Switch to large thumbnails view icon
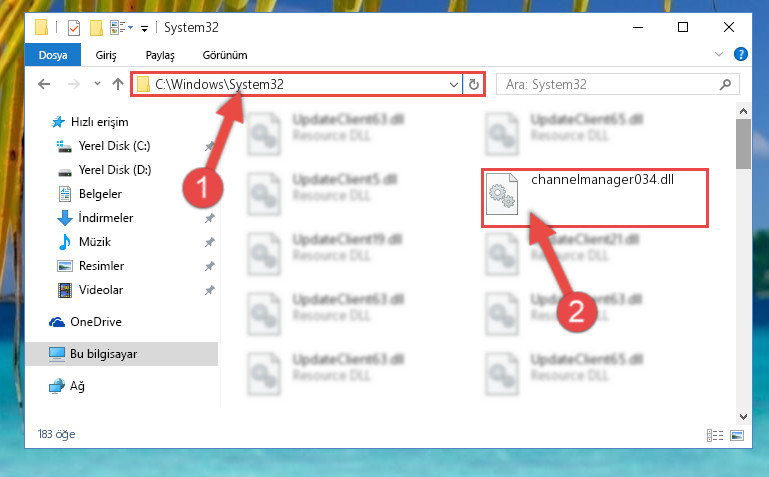The width and height of the screenshot is (769, 477). [737, 435]
